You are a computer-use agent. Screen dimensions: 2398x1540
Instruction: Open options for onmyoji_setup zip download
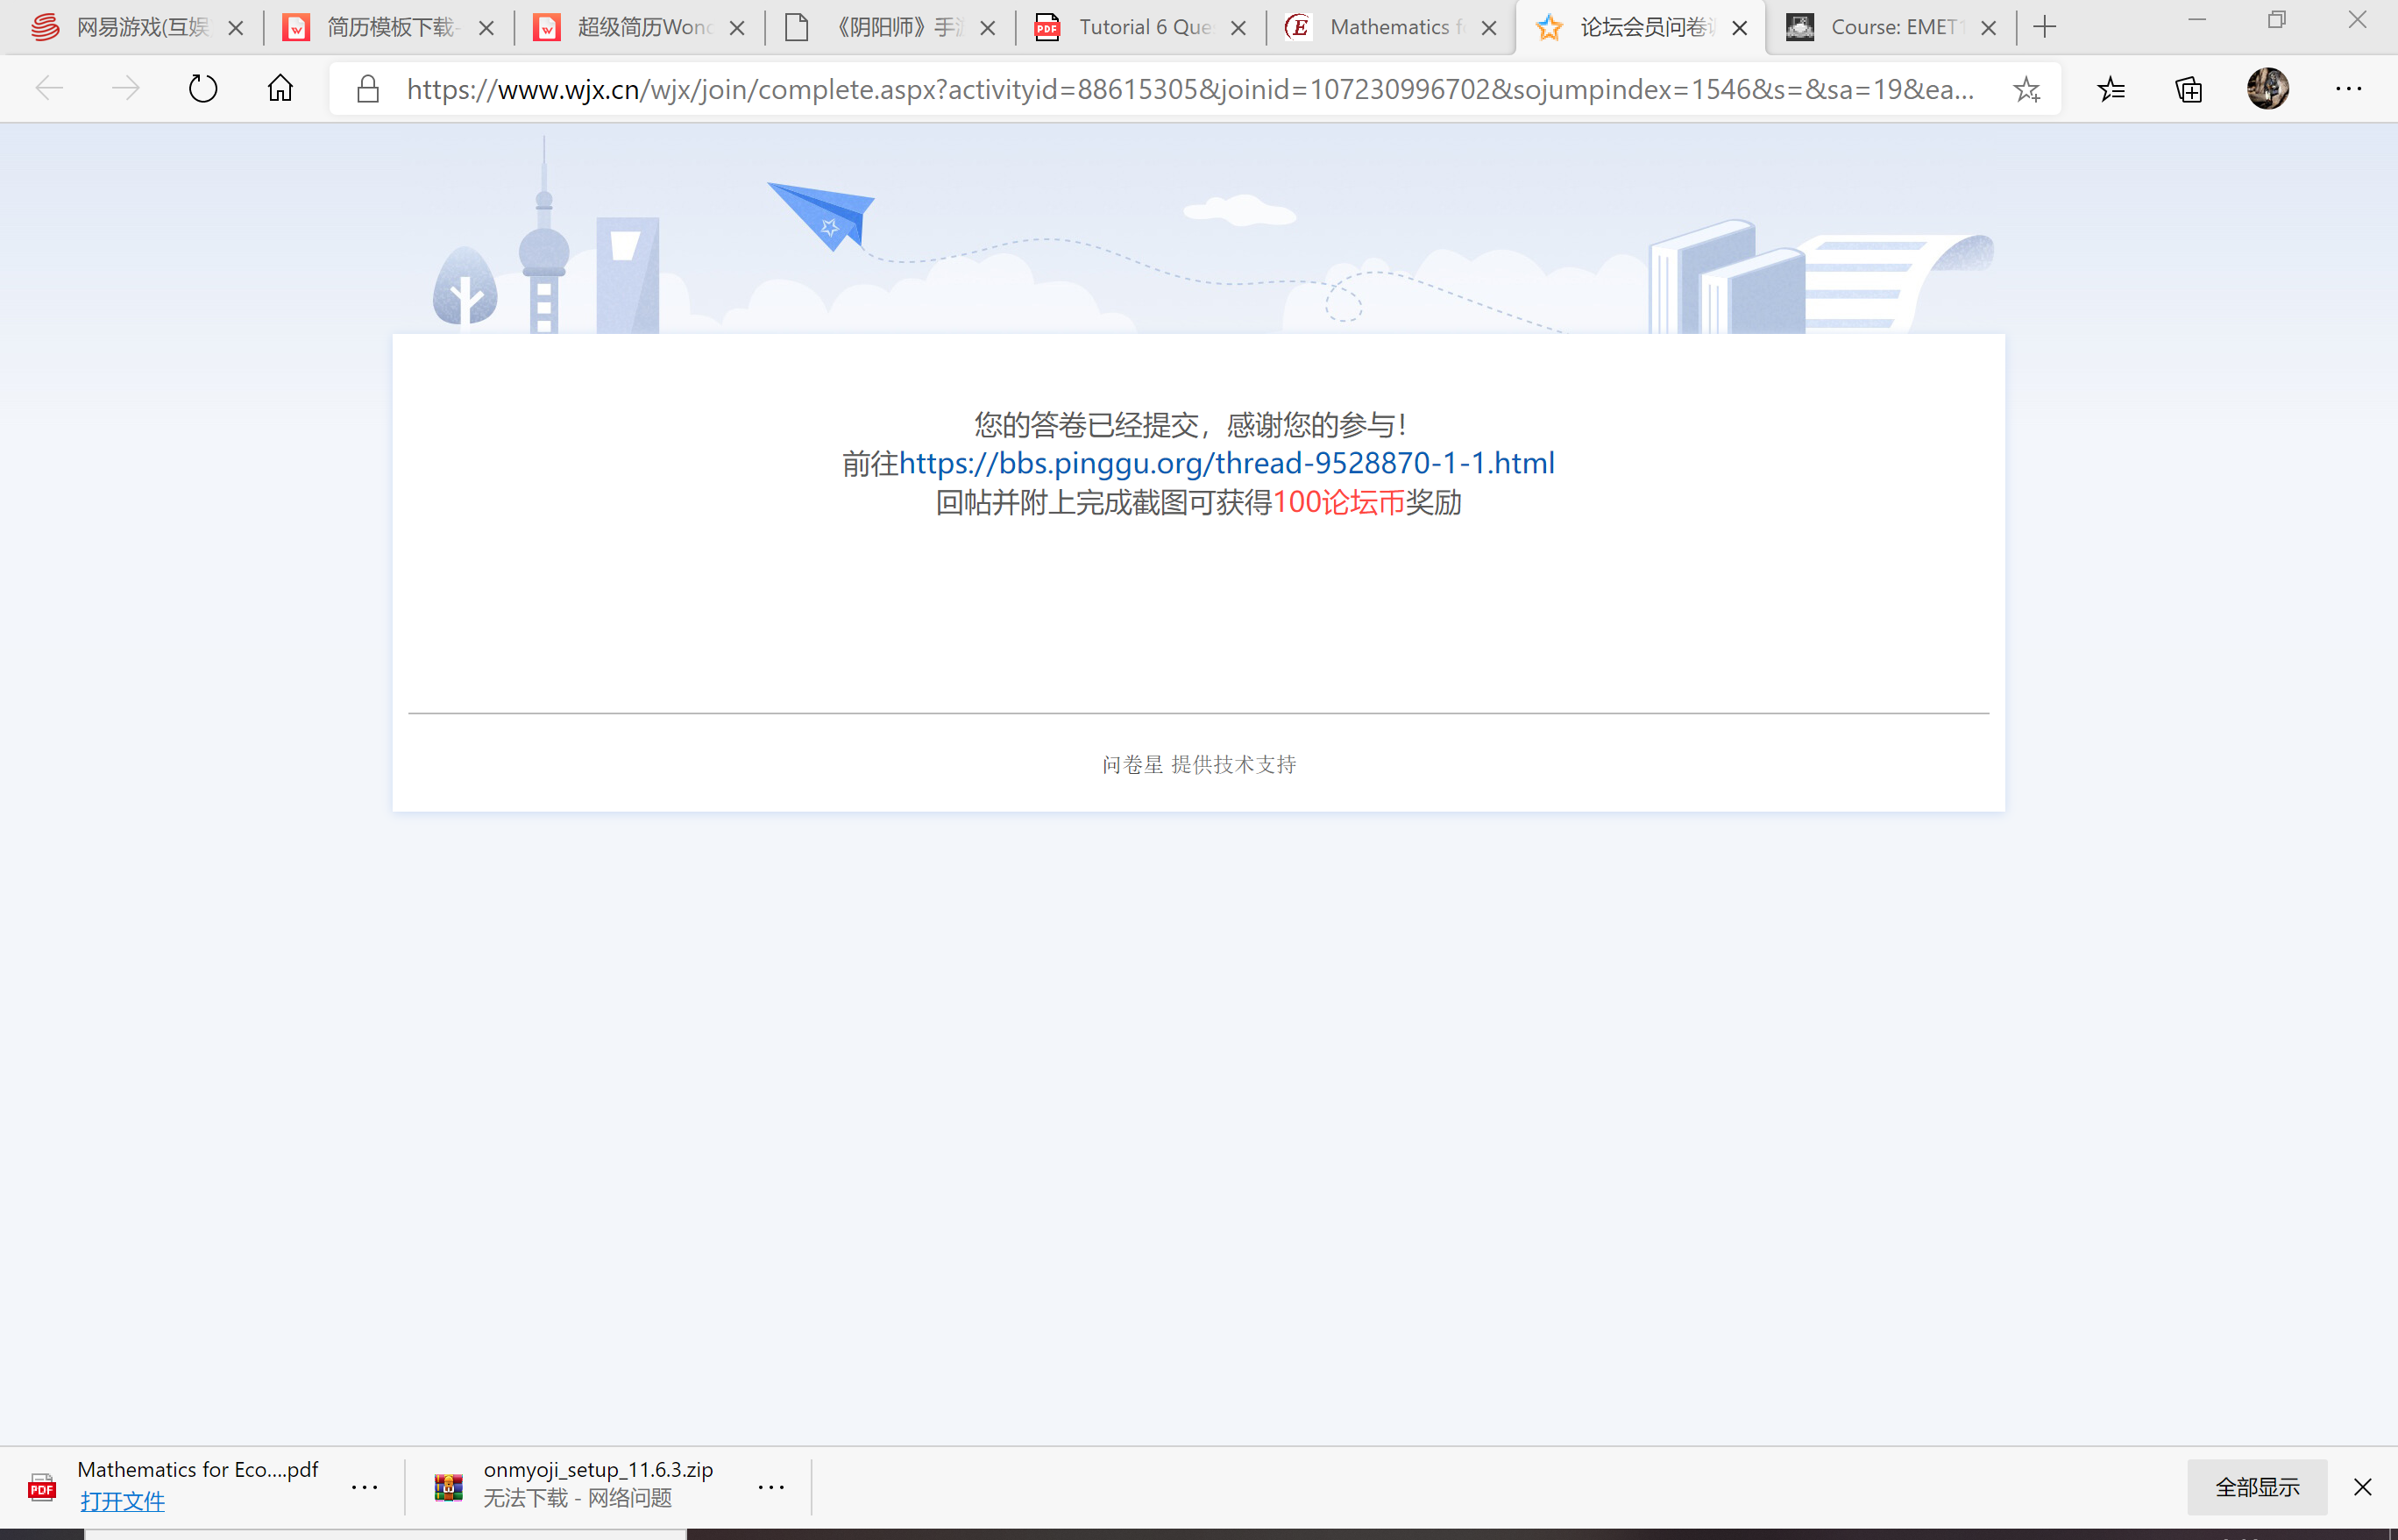tap(771, 1487)
